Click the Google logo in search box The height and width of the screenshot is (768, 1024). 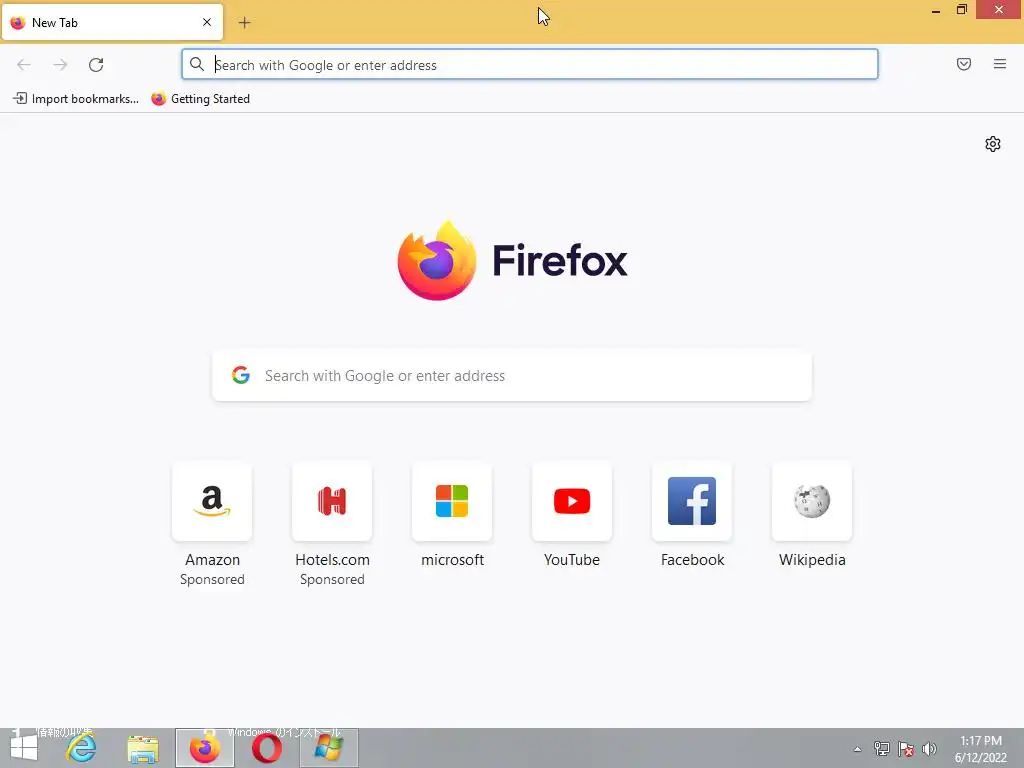[241, 375]
